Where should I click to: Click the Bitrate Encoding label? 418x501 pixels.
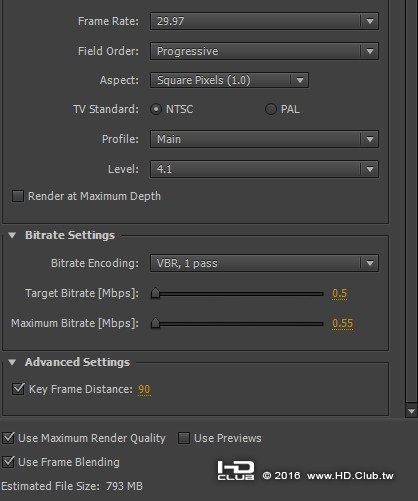click(x=95, y=263)
